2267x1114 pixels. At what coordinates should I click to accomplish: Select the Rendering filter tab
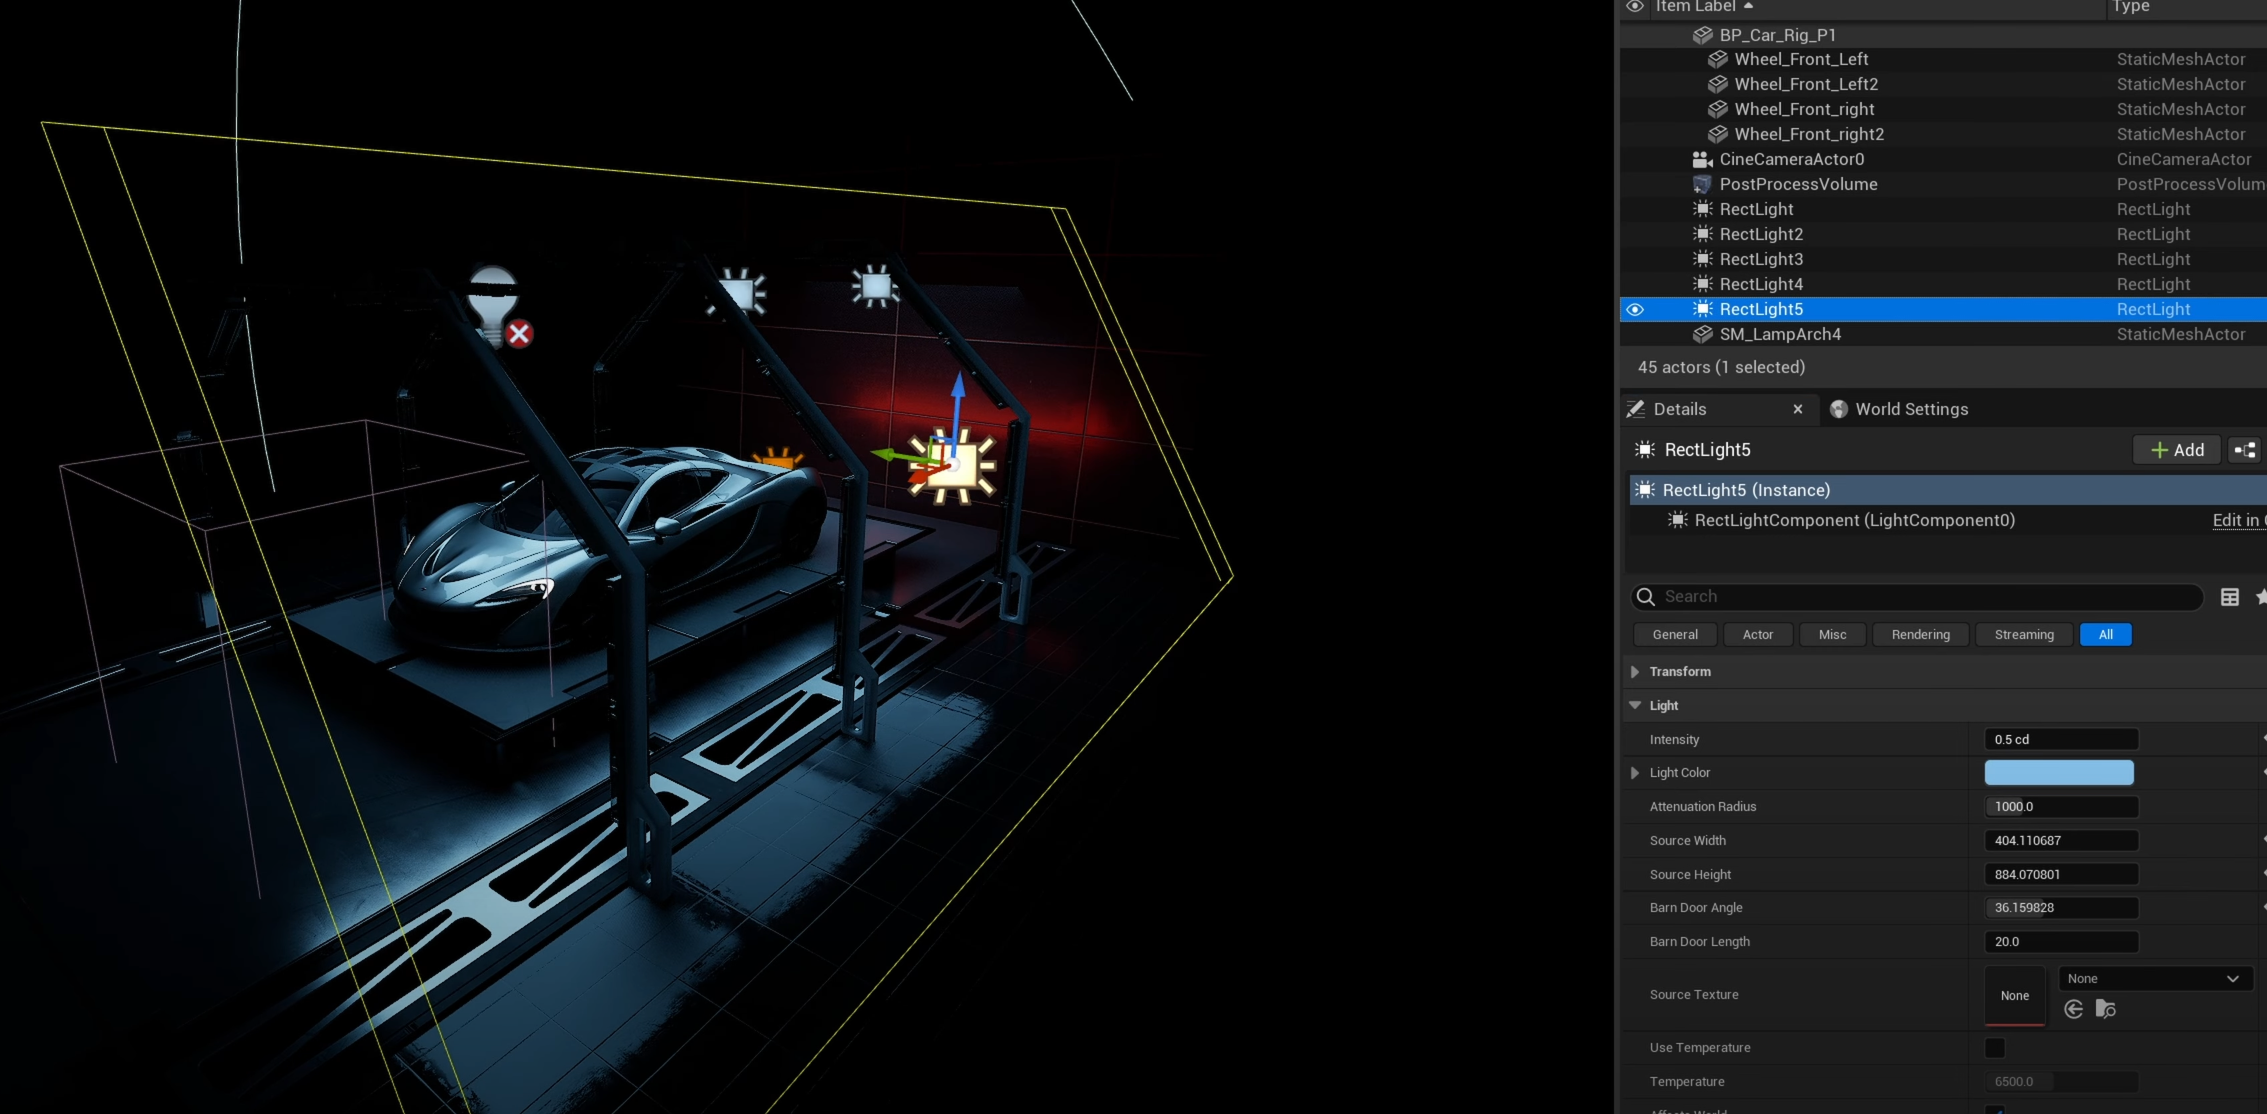(1920, 634)
